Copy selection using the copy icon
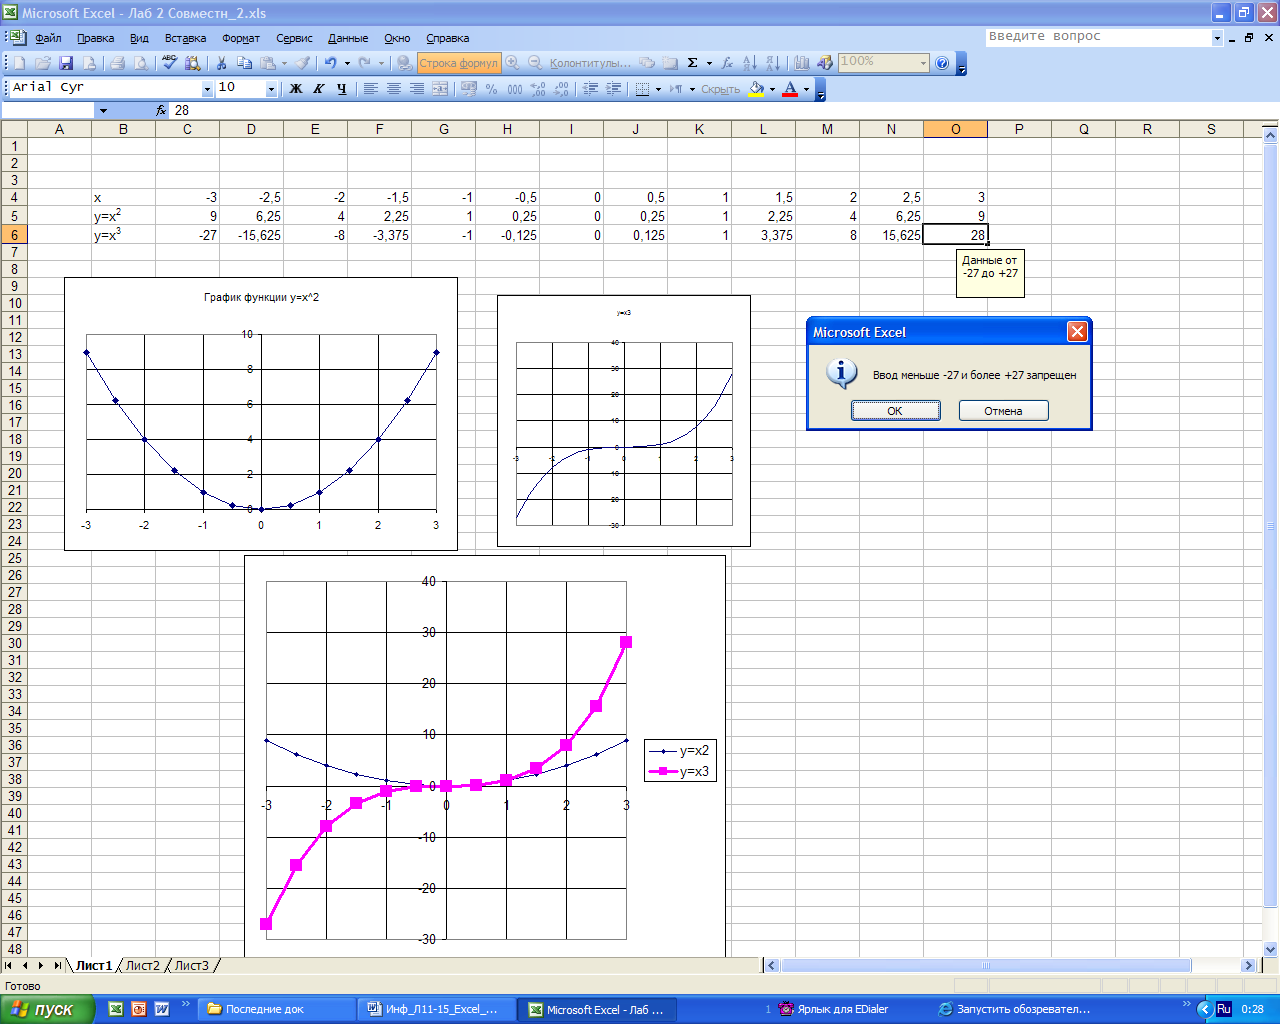1280x1024 pixels. (x=245, y=63)
